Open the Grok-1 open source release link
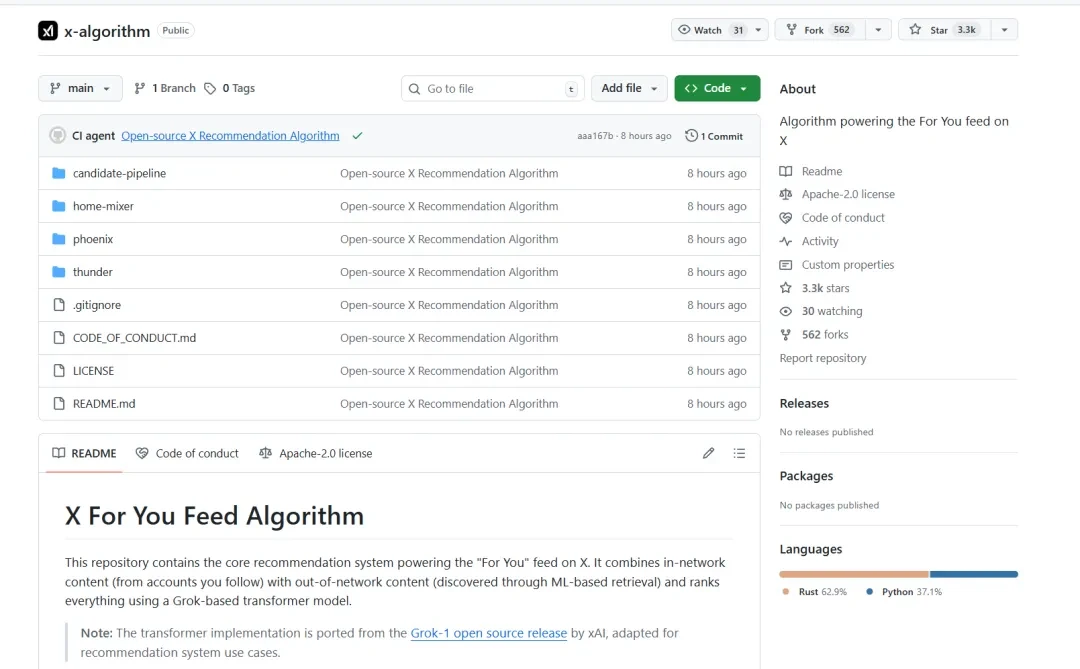This screenshot has width=1080, height=669. click(x=488, y=632)
